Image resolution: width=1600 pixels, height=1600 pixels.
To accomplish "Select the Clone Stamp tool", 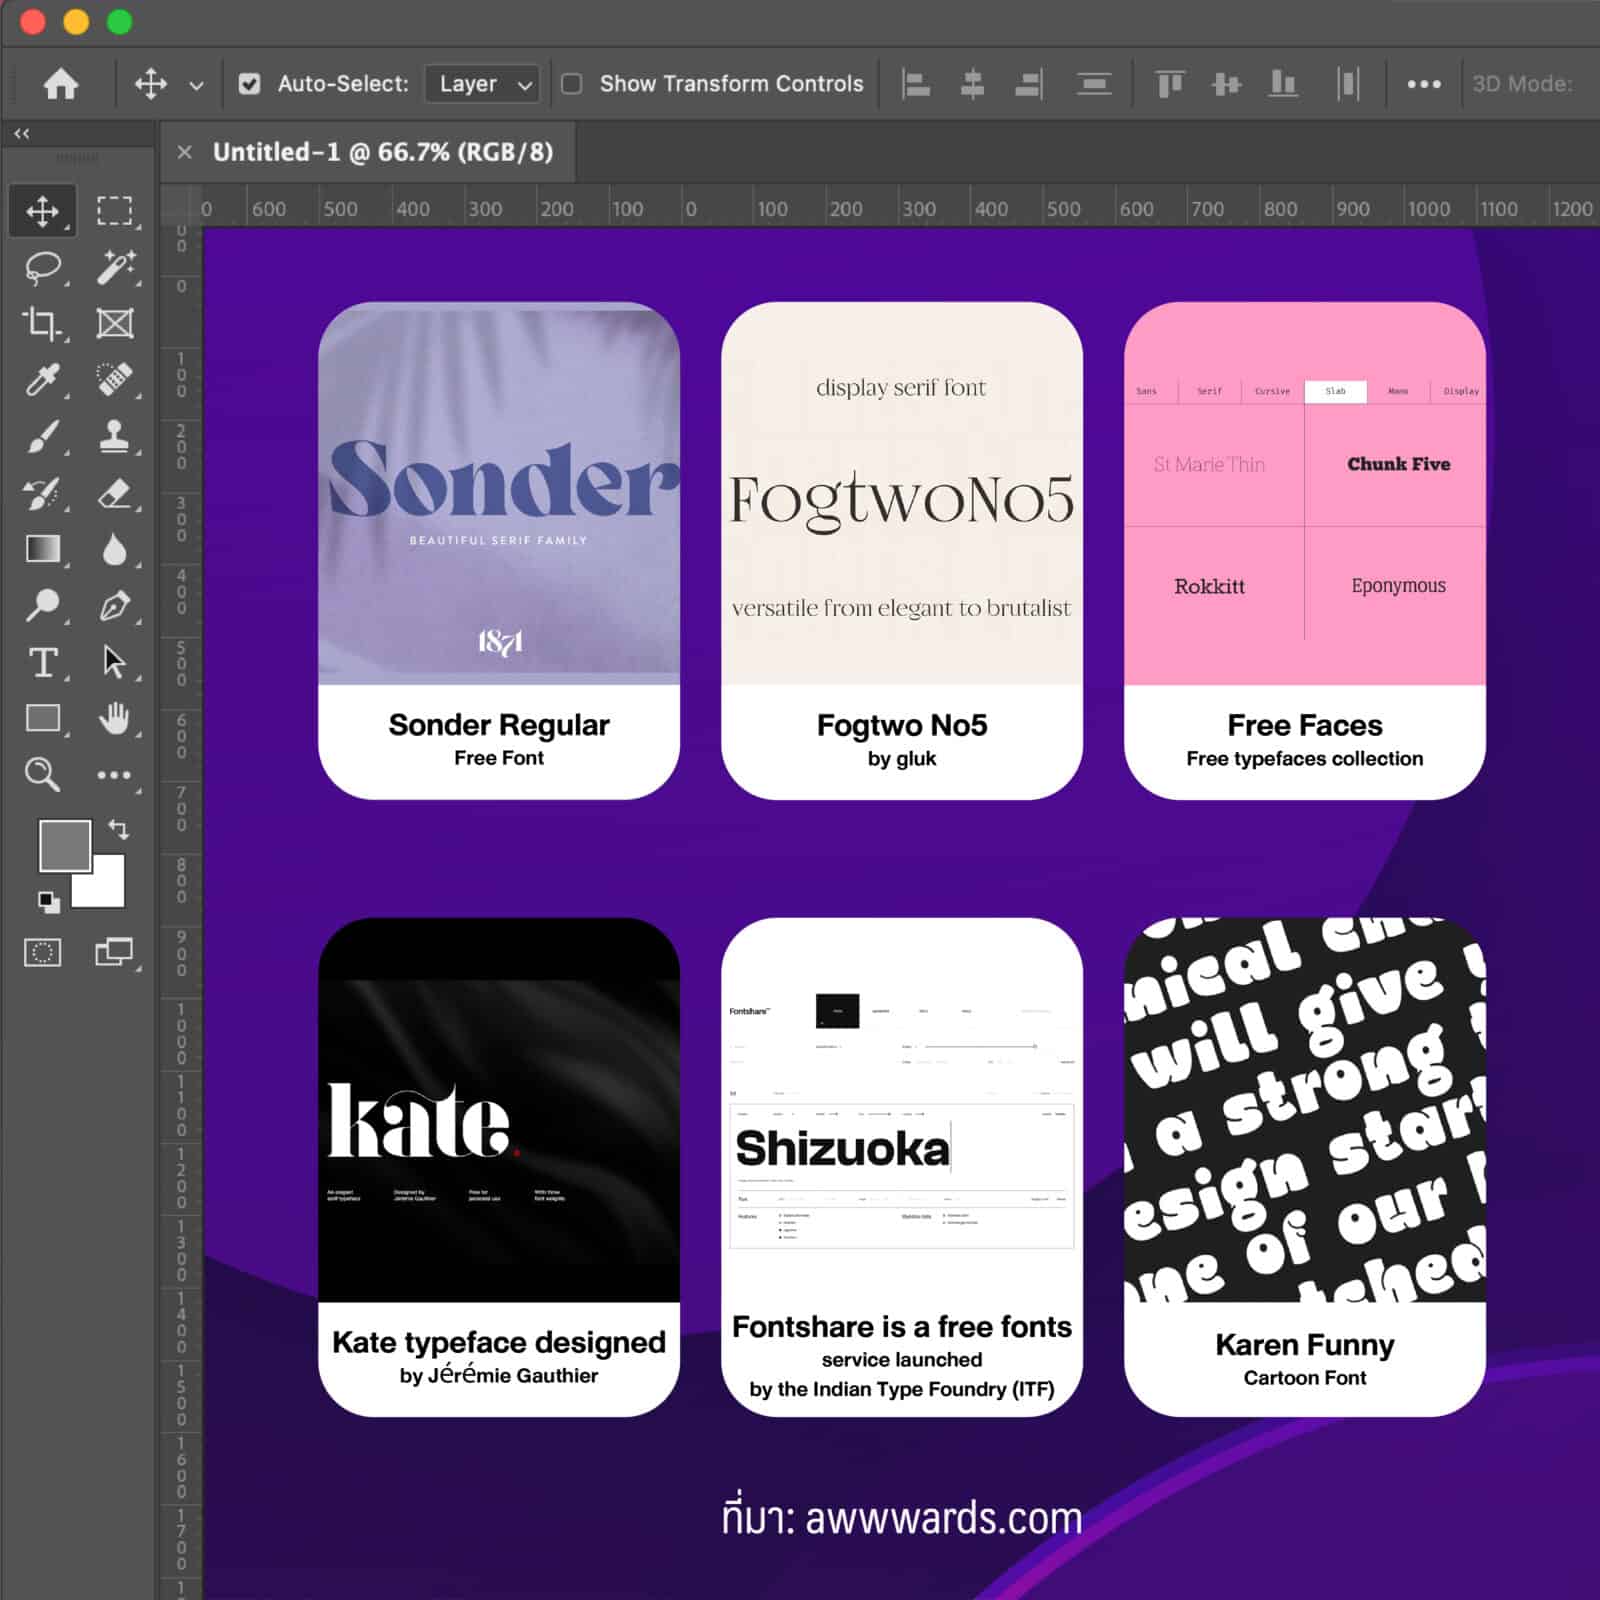I will point(115,437).
